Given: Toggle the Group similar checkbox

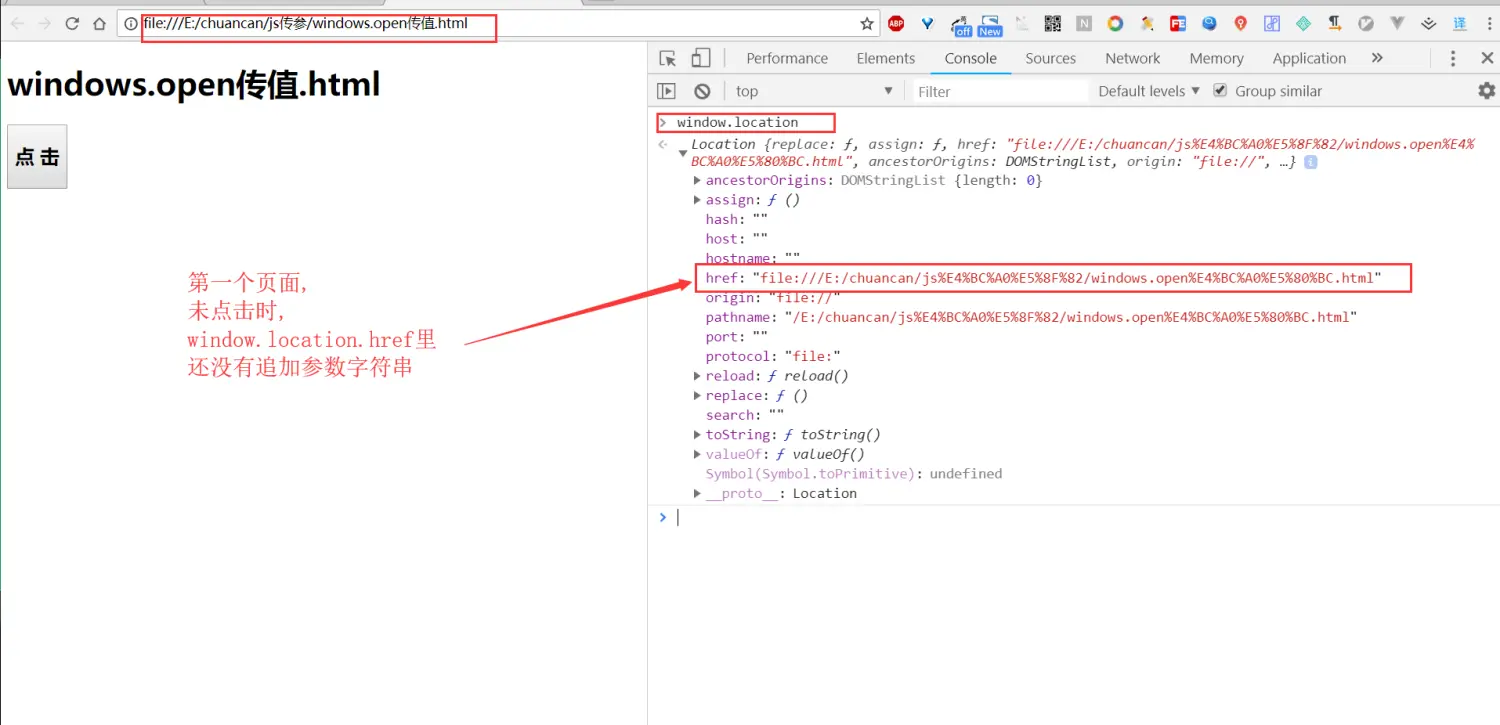Looking at the screenshot, I should (x=1219, y=90).
